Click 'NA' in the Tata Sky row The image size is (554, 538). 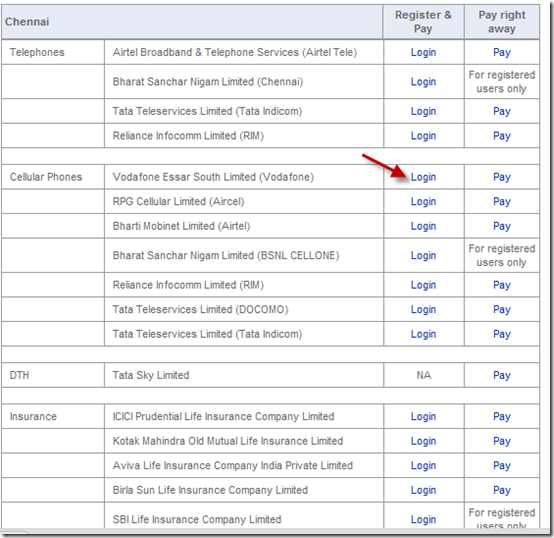pyautogui.click(x=423, y=375)
